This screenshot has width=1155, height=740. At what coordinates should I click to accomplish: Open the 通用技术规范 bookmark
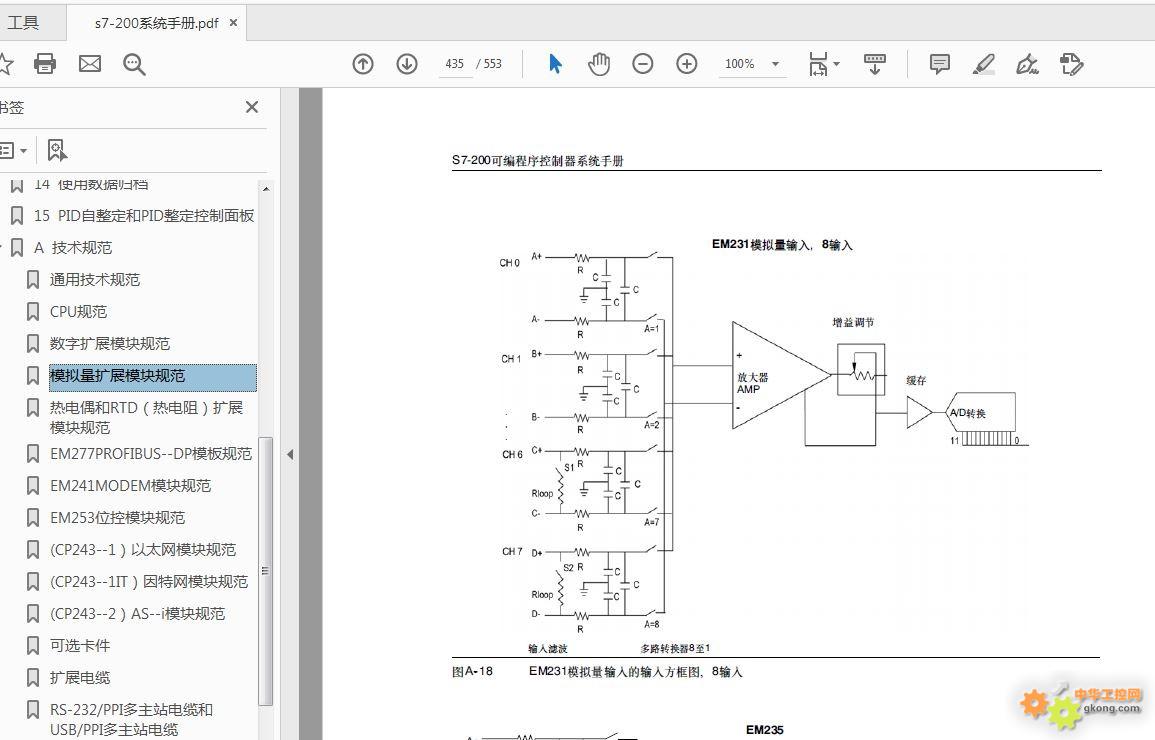(94, 280)
